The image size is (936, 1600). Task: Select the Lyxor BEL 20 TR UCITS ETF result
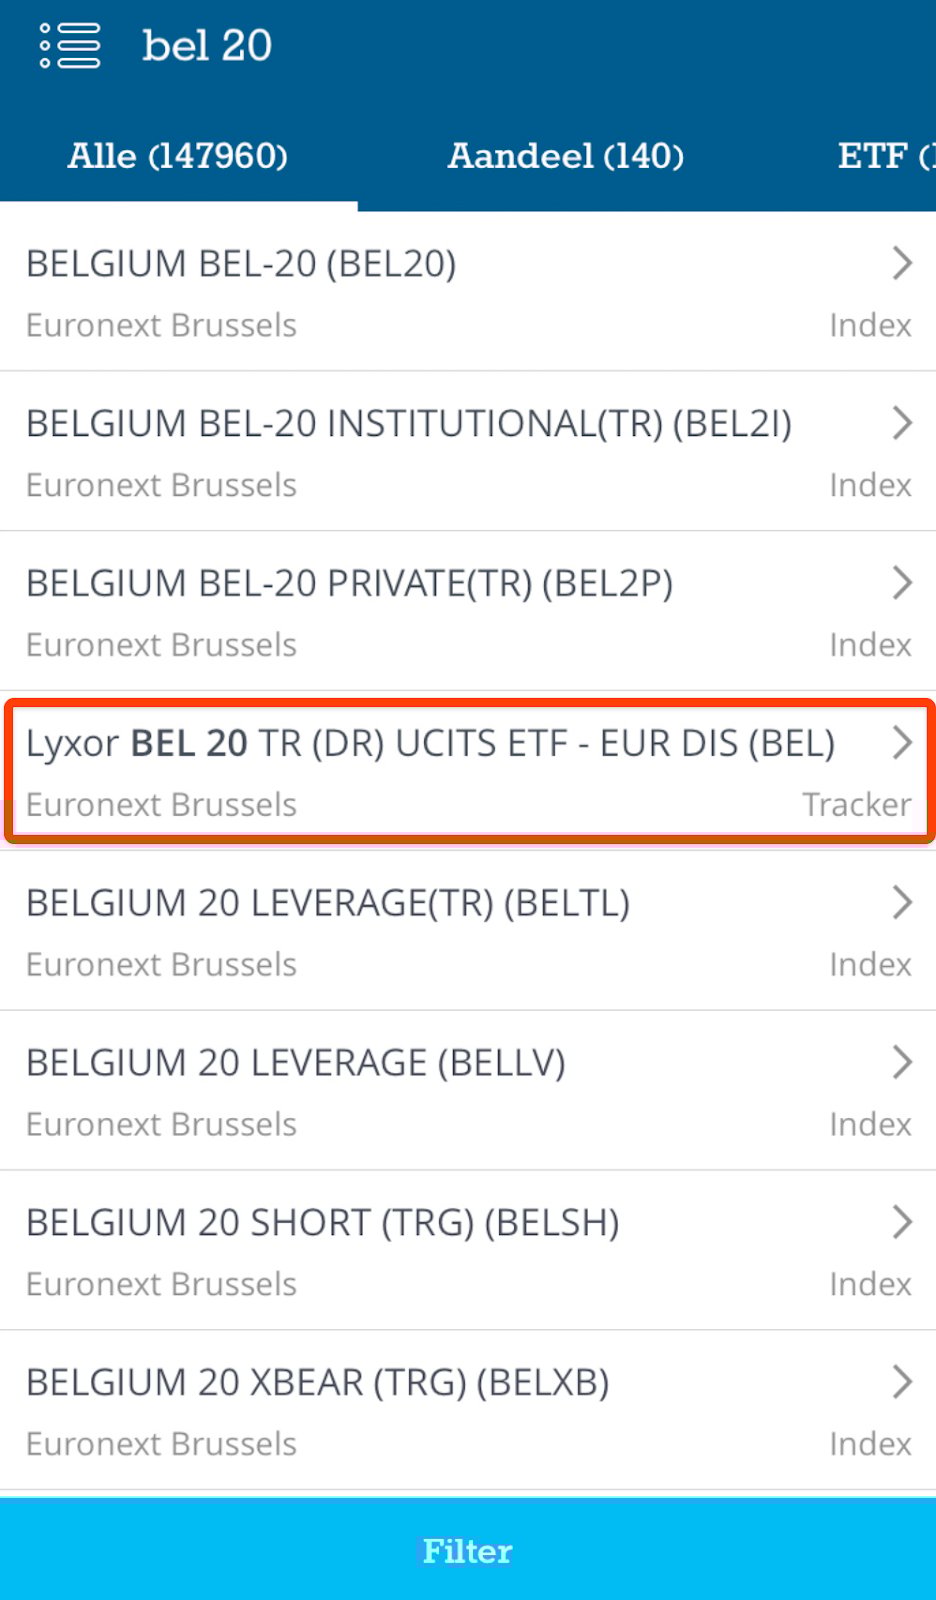[x=430, y=772]
